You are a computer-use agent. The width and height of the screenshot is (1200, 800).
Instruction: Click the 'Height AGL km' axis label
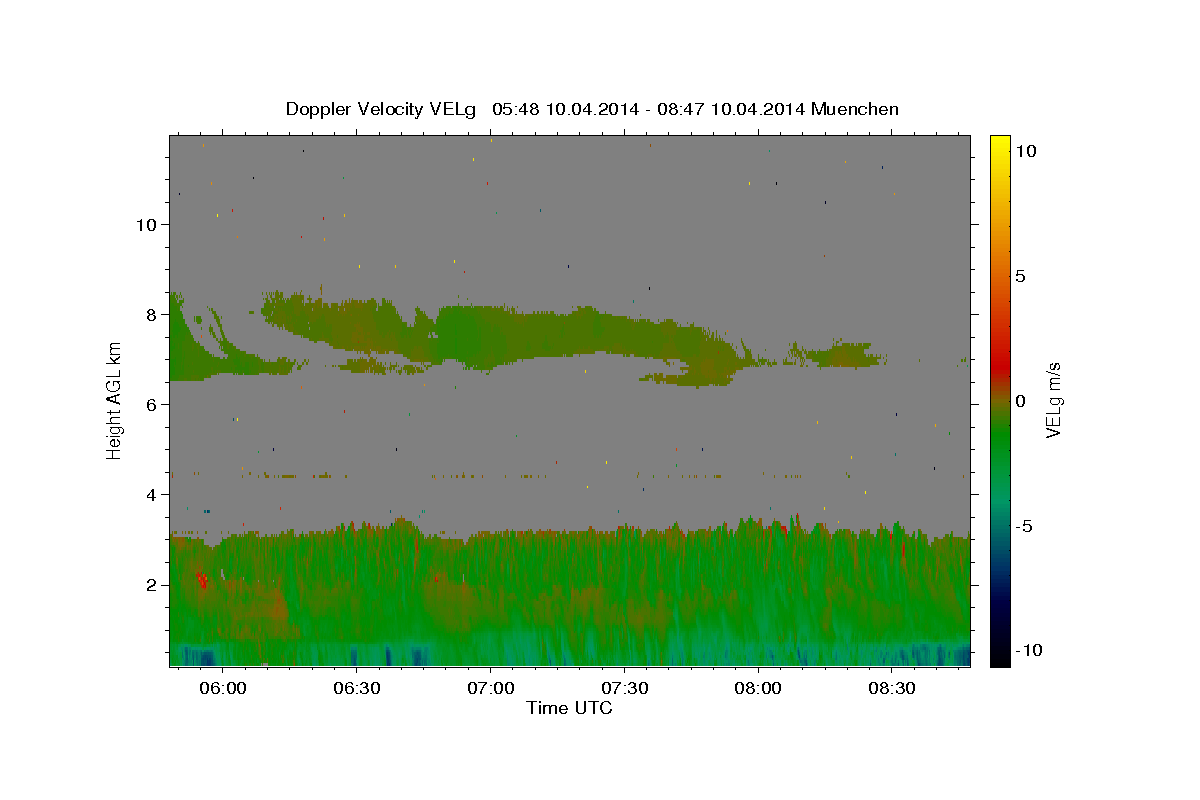(114, 400)
